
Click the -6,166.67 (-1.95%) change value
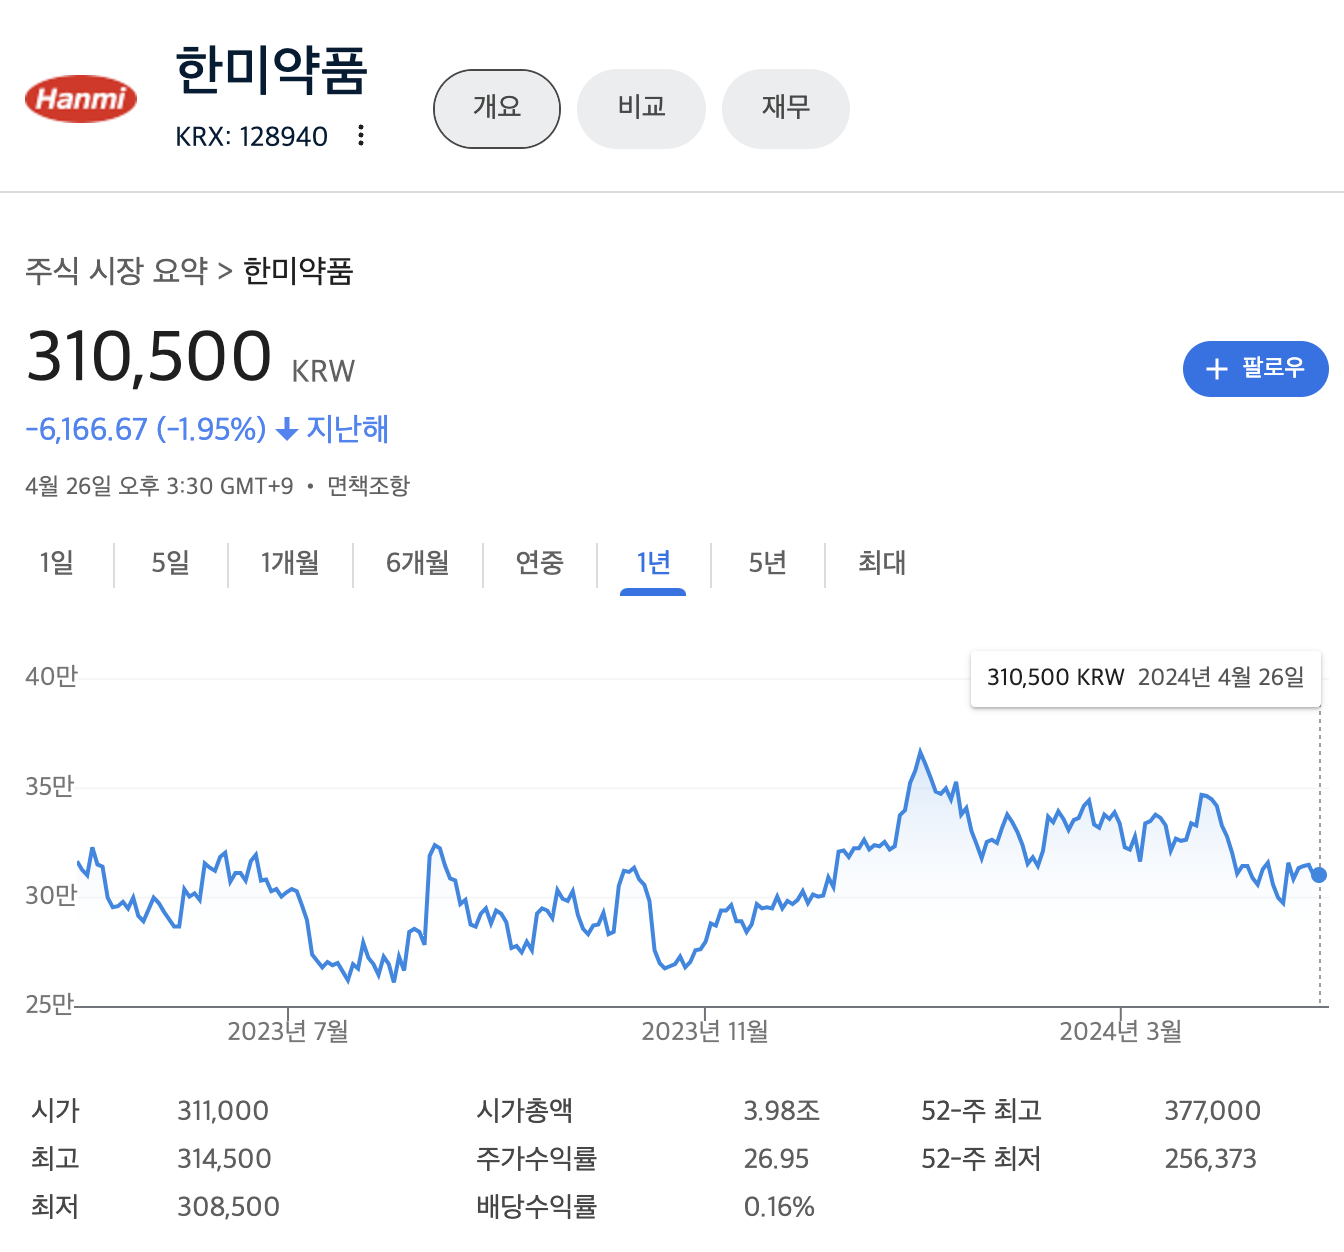[x=146, y=430]
